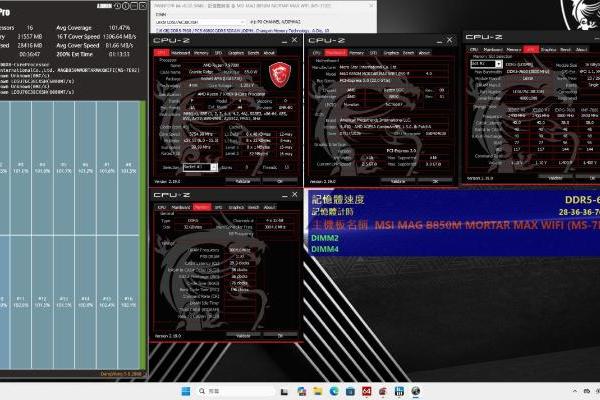This screenshot has width=600, height=400.
Task: Open the red AIDA64 taskbar icon
Action: 367,391
